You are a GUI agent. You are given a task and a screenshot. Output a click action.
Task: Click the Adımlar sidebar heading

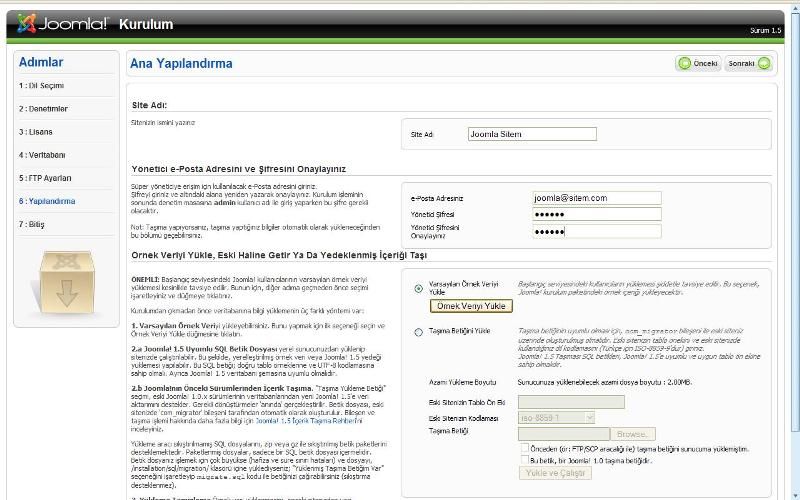pos(41,62)
